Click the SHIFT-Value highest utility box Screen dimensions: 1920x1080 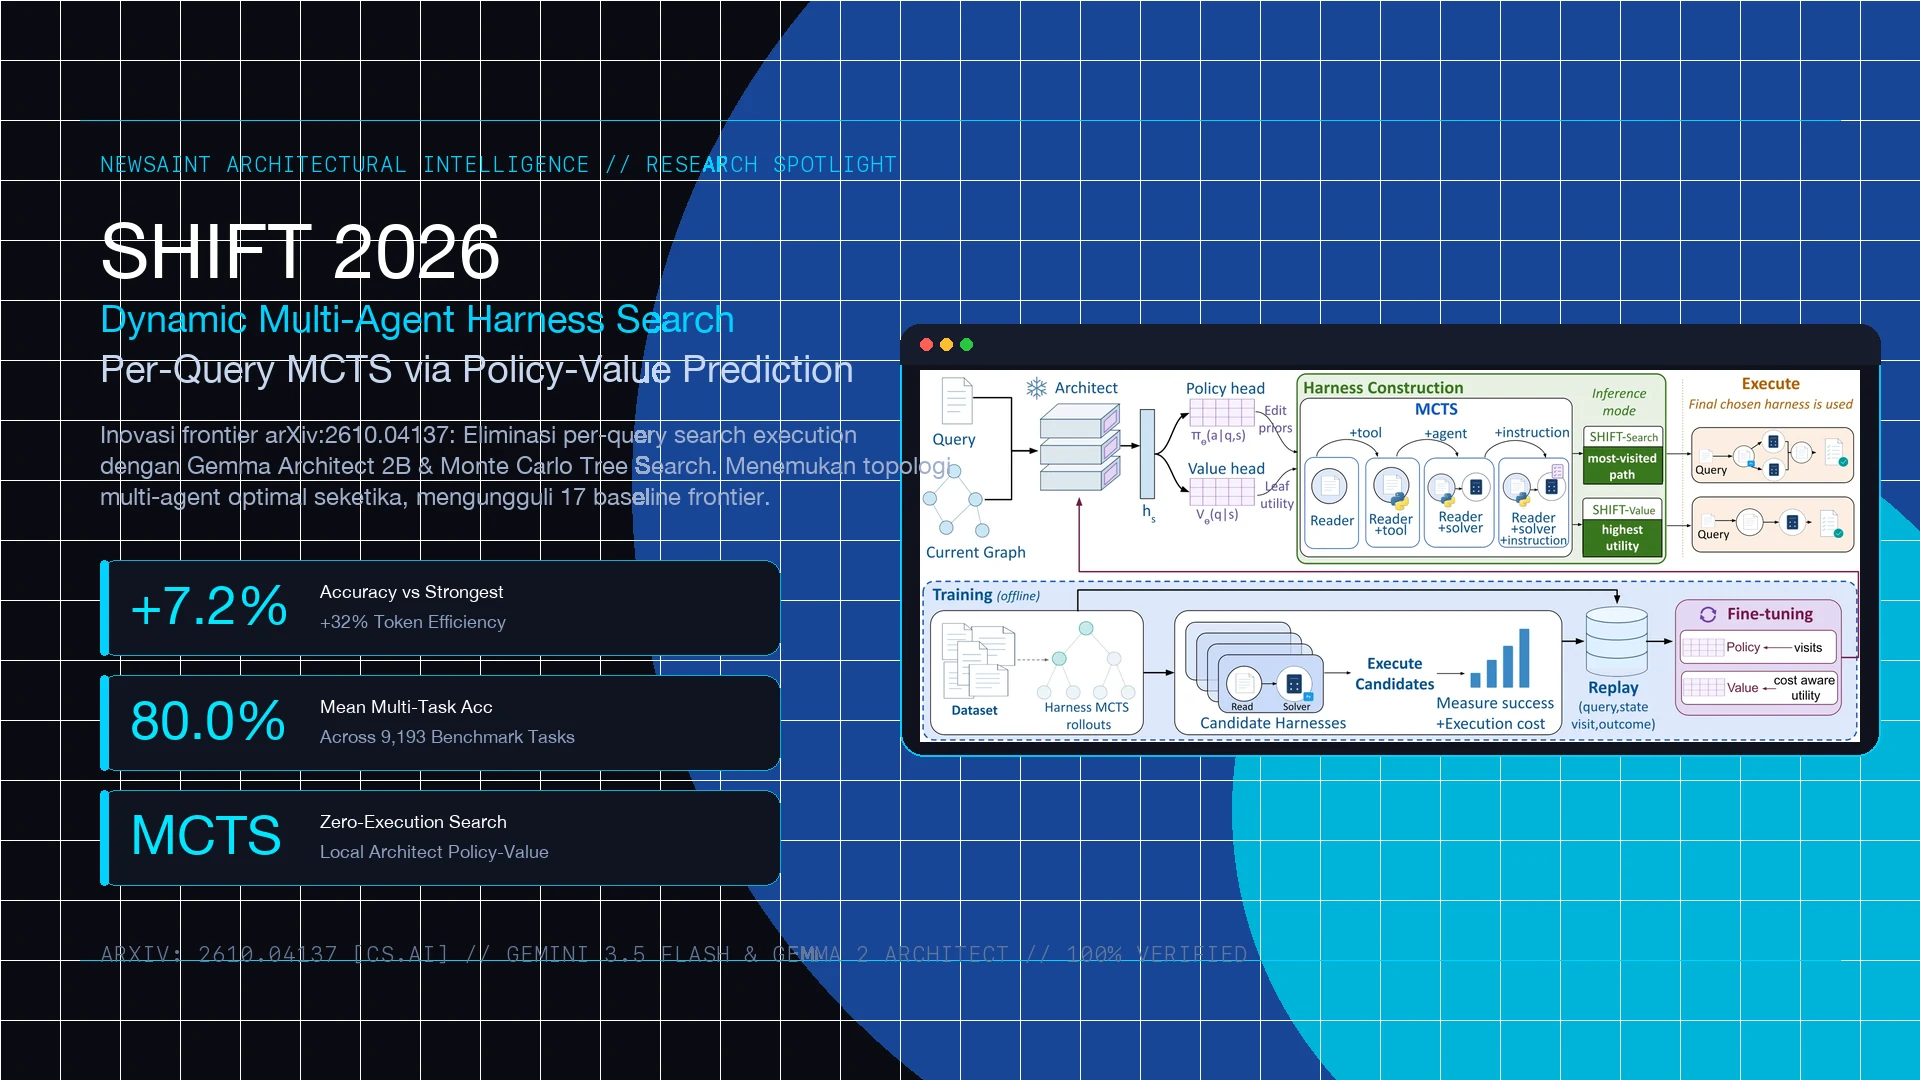[x=1622, y=528]
